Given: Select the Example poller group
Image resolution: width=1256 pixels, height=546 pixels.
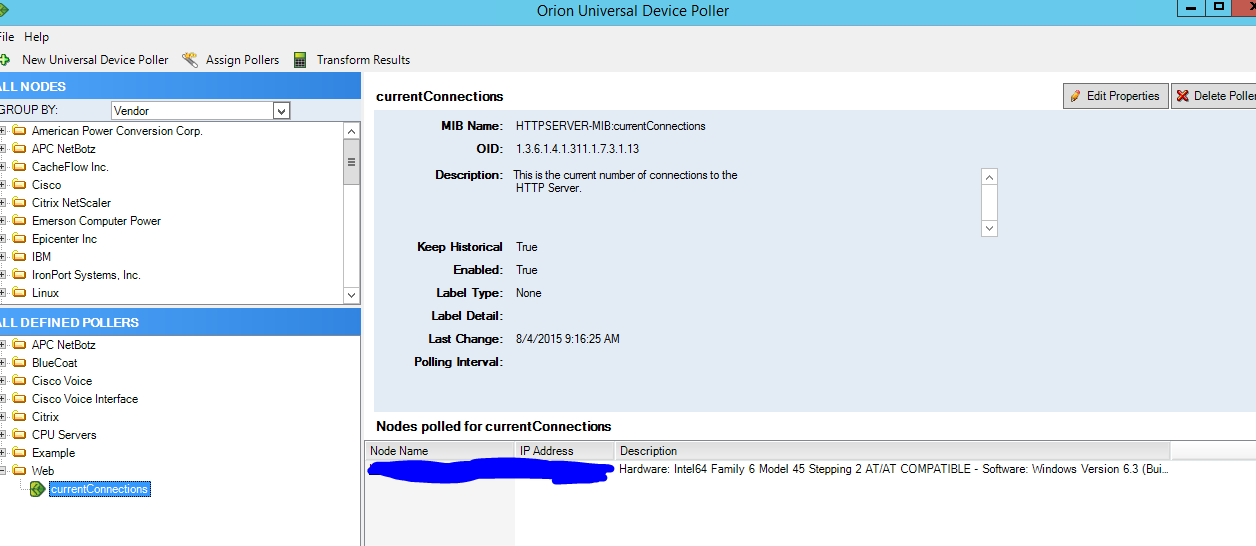Looking at the screenshot, I should coord(53,453).
